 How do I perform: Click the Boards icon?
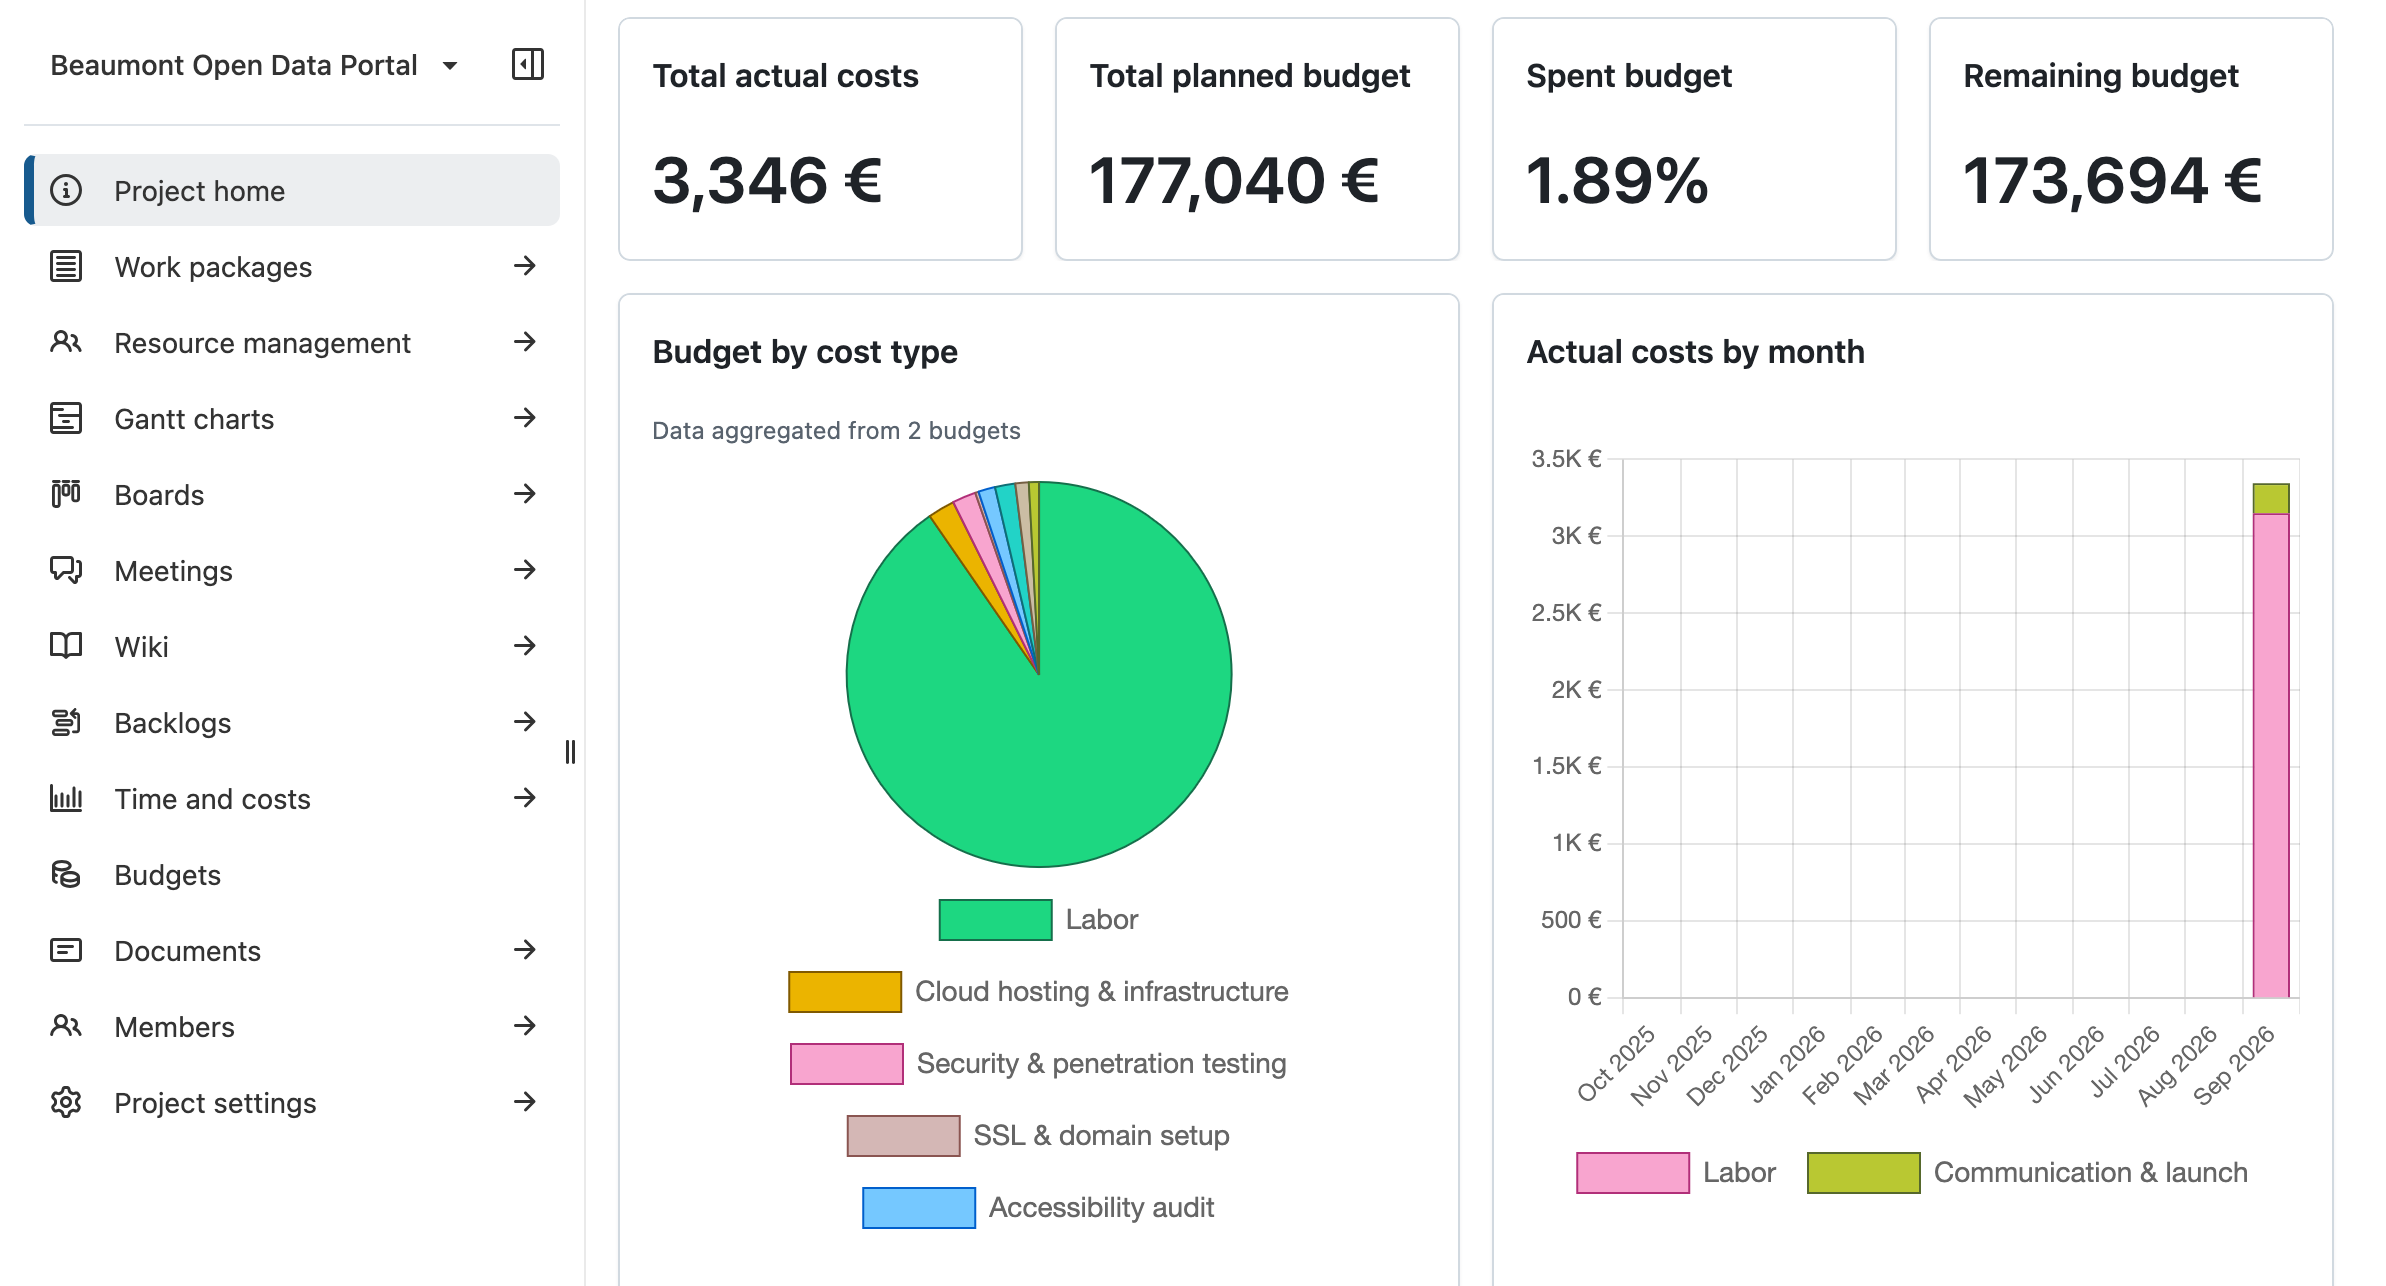pyautogui.click(x=66, y=494)
